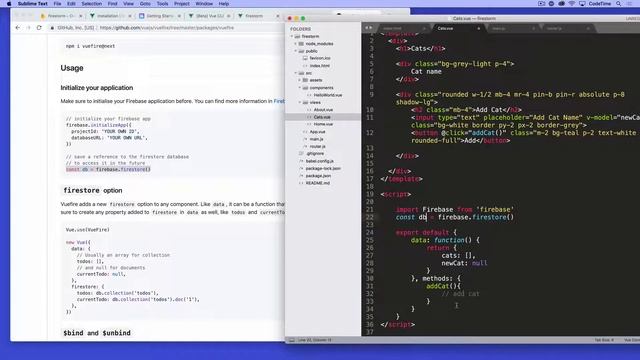640x360 pixels.
Task: Switch to the Vue browser tab
Action: point(209,16)
